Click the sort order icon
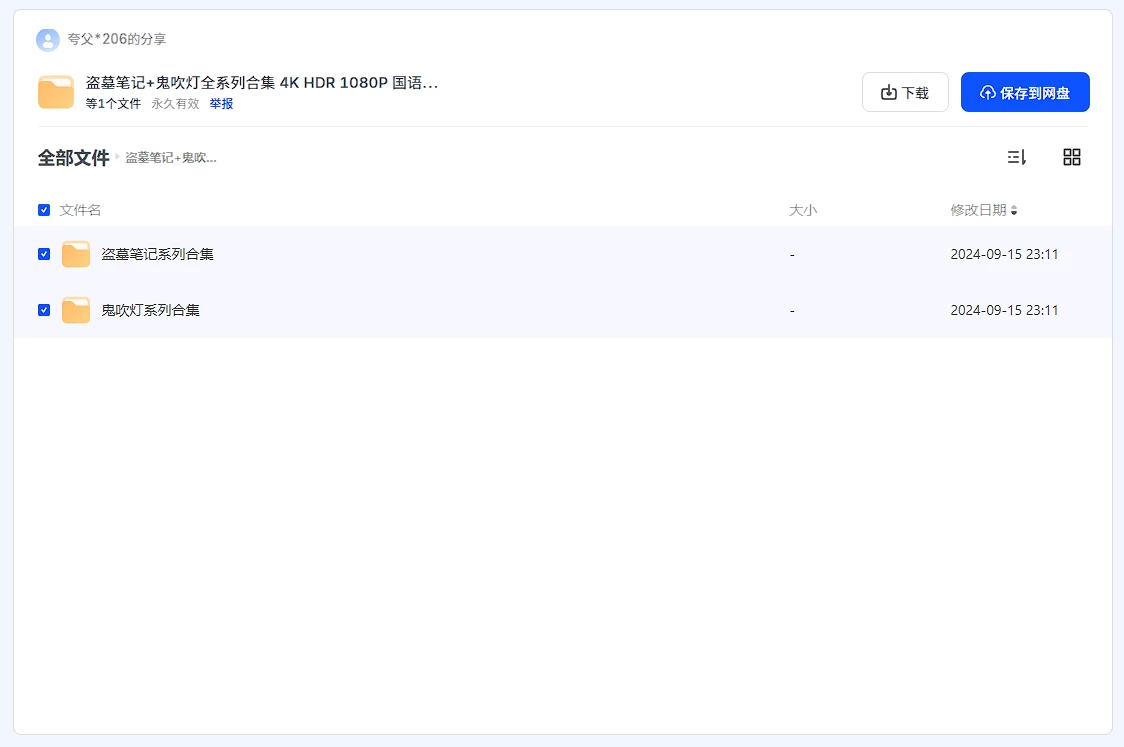The height and width of the screenshot is (747, 1124). pos(1016,157)
